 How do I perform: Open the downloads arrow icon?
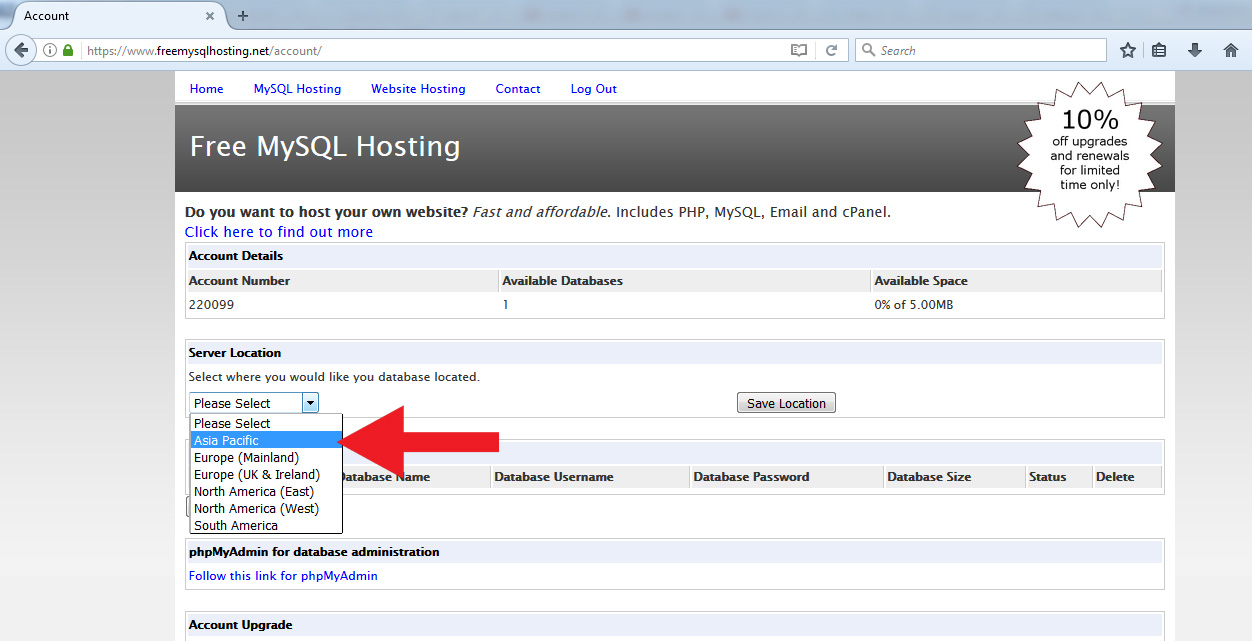[1194, 50]
